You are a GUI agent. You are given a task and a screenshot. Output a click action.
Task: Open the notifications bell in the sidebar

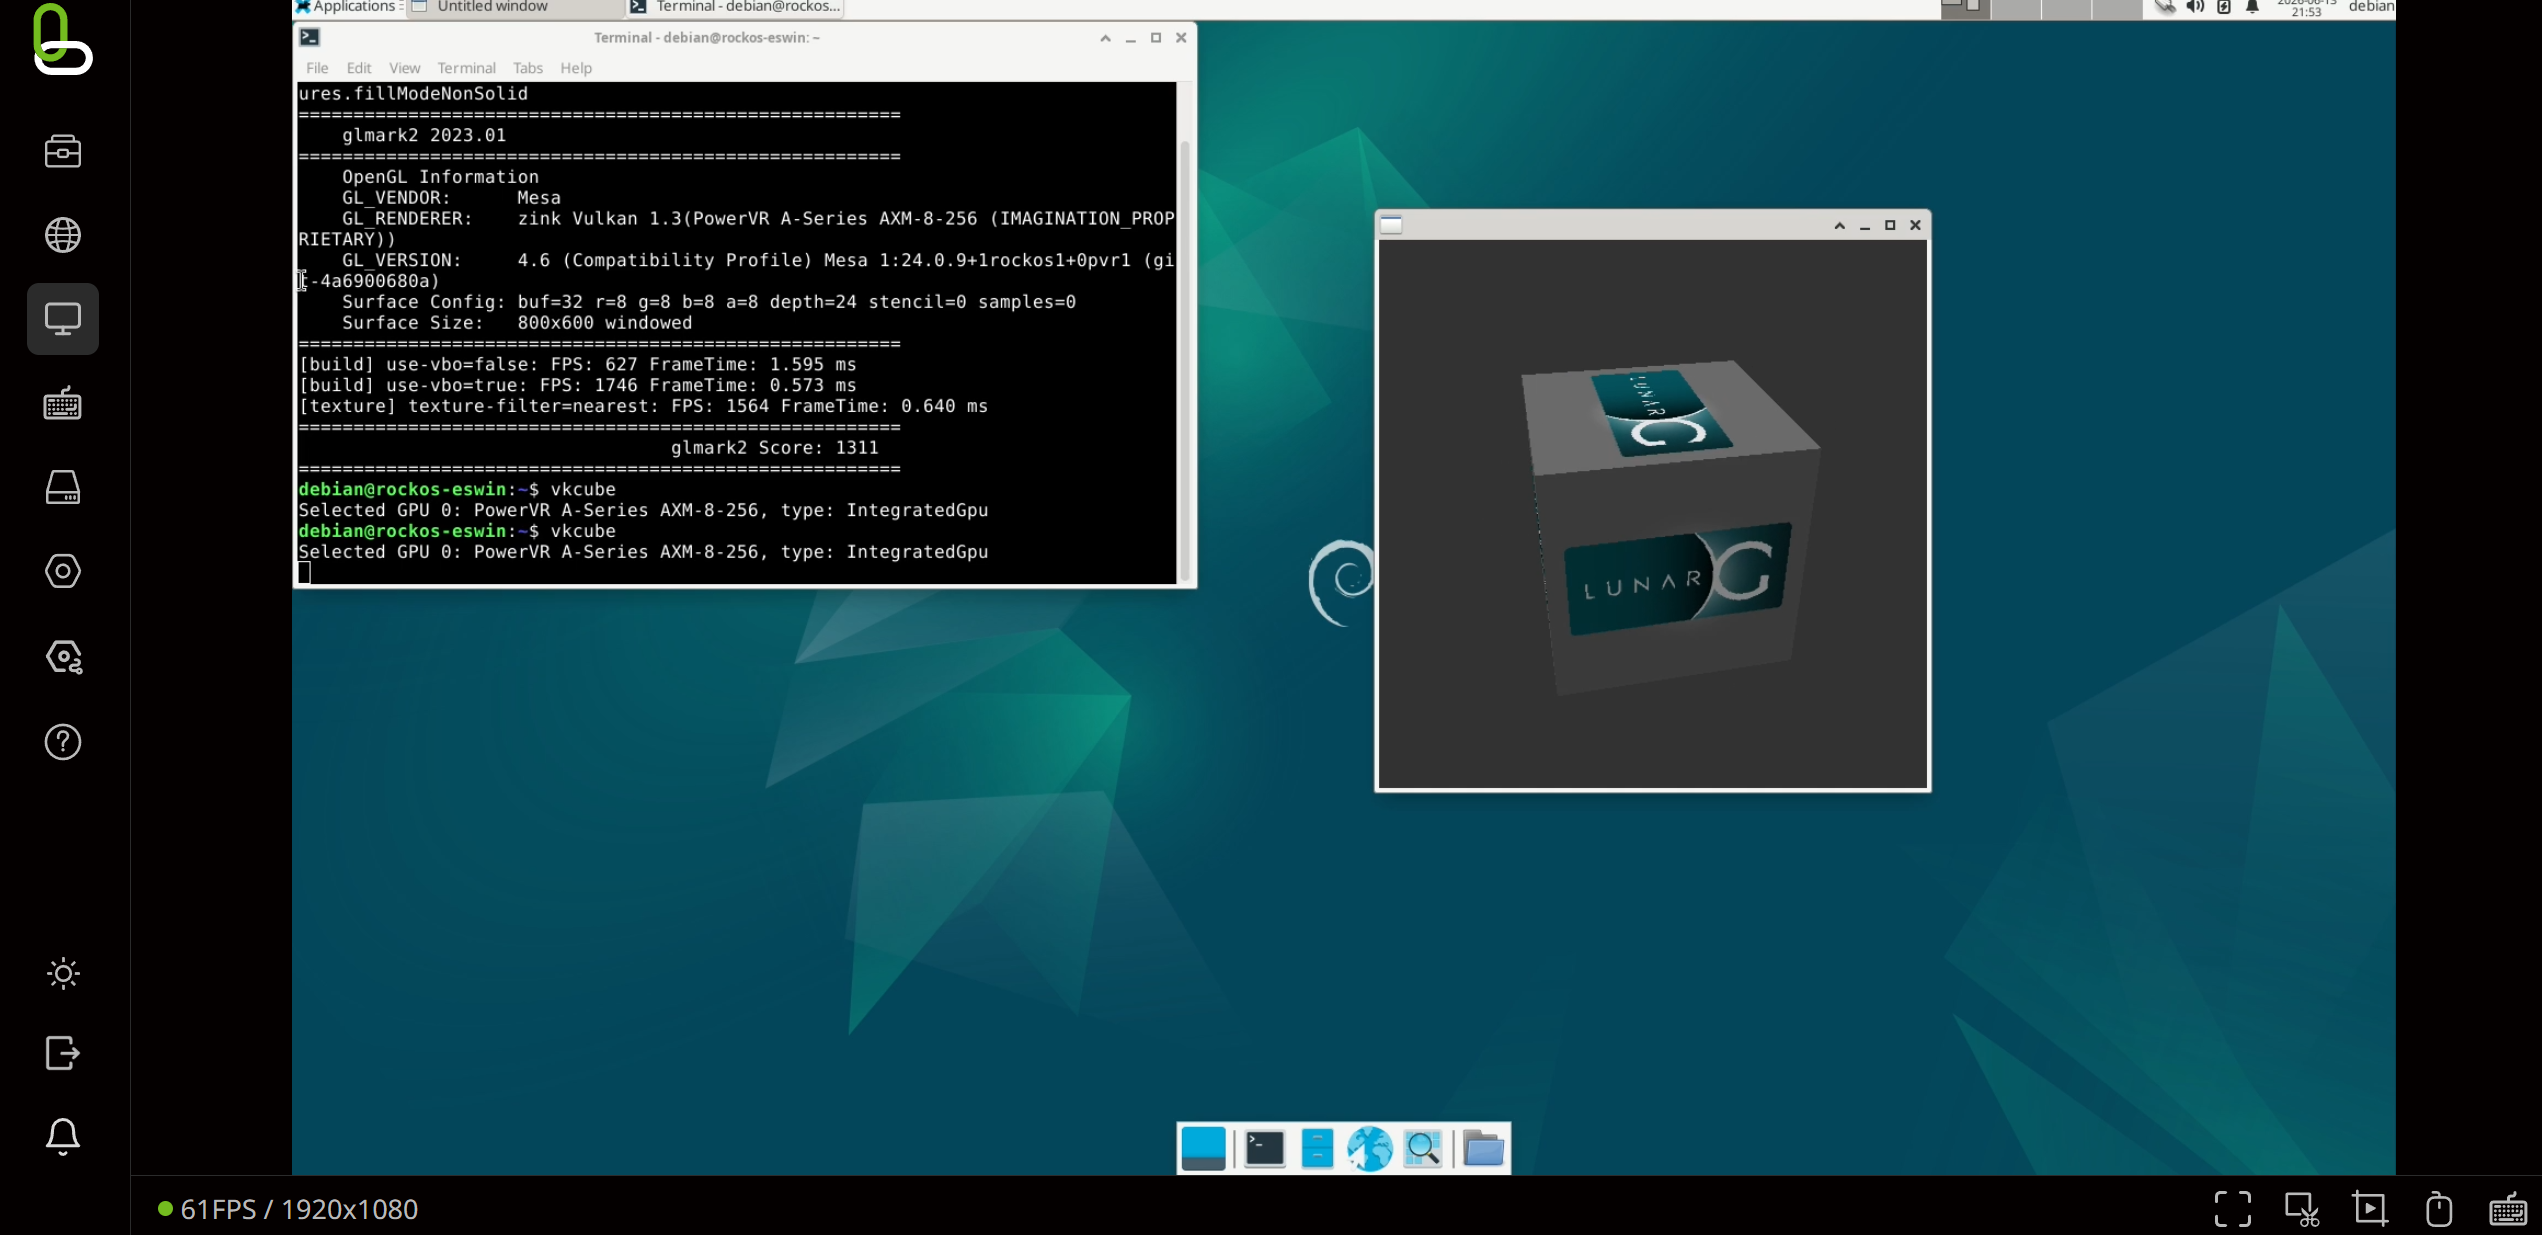63,1136
